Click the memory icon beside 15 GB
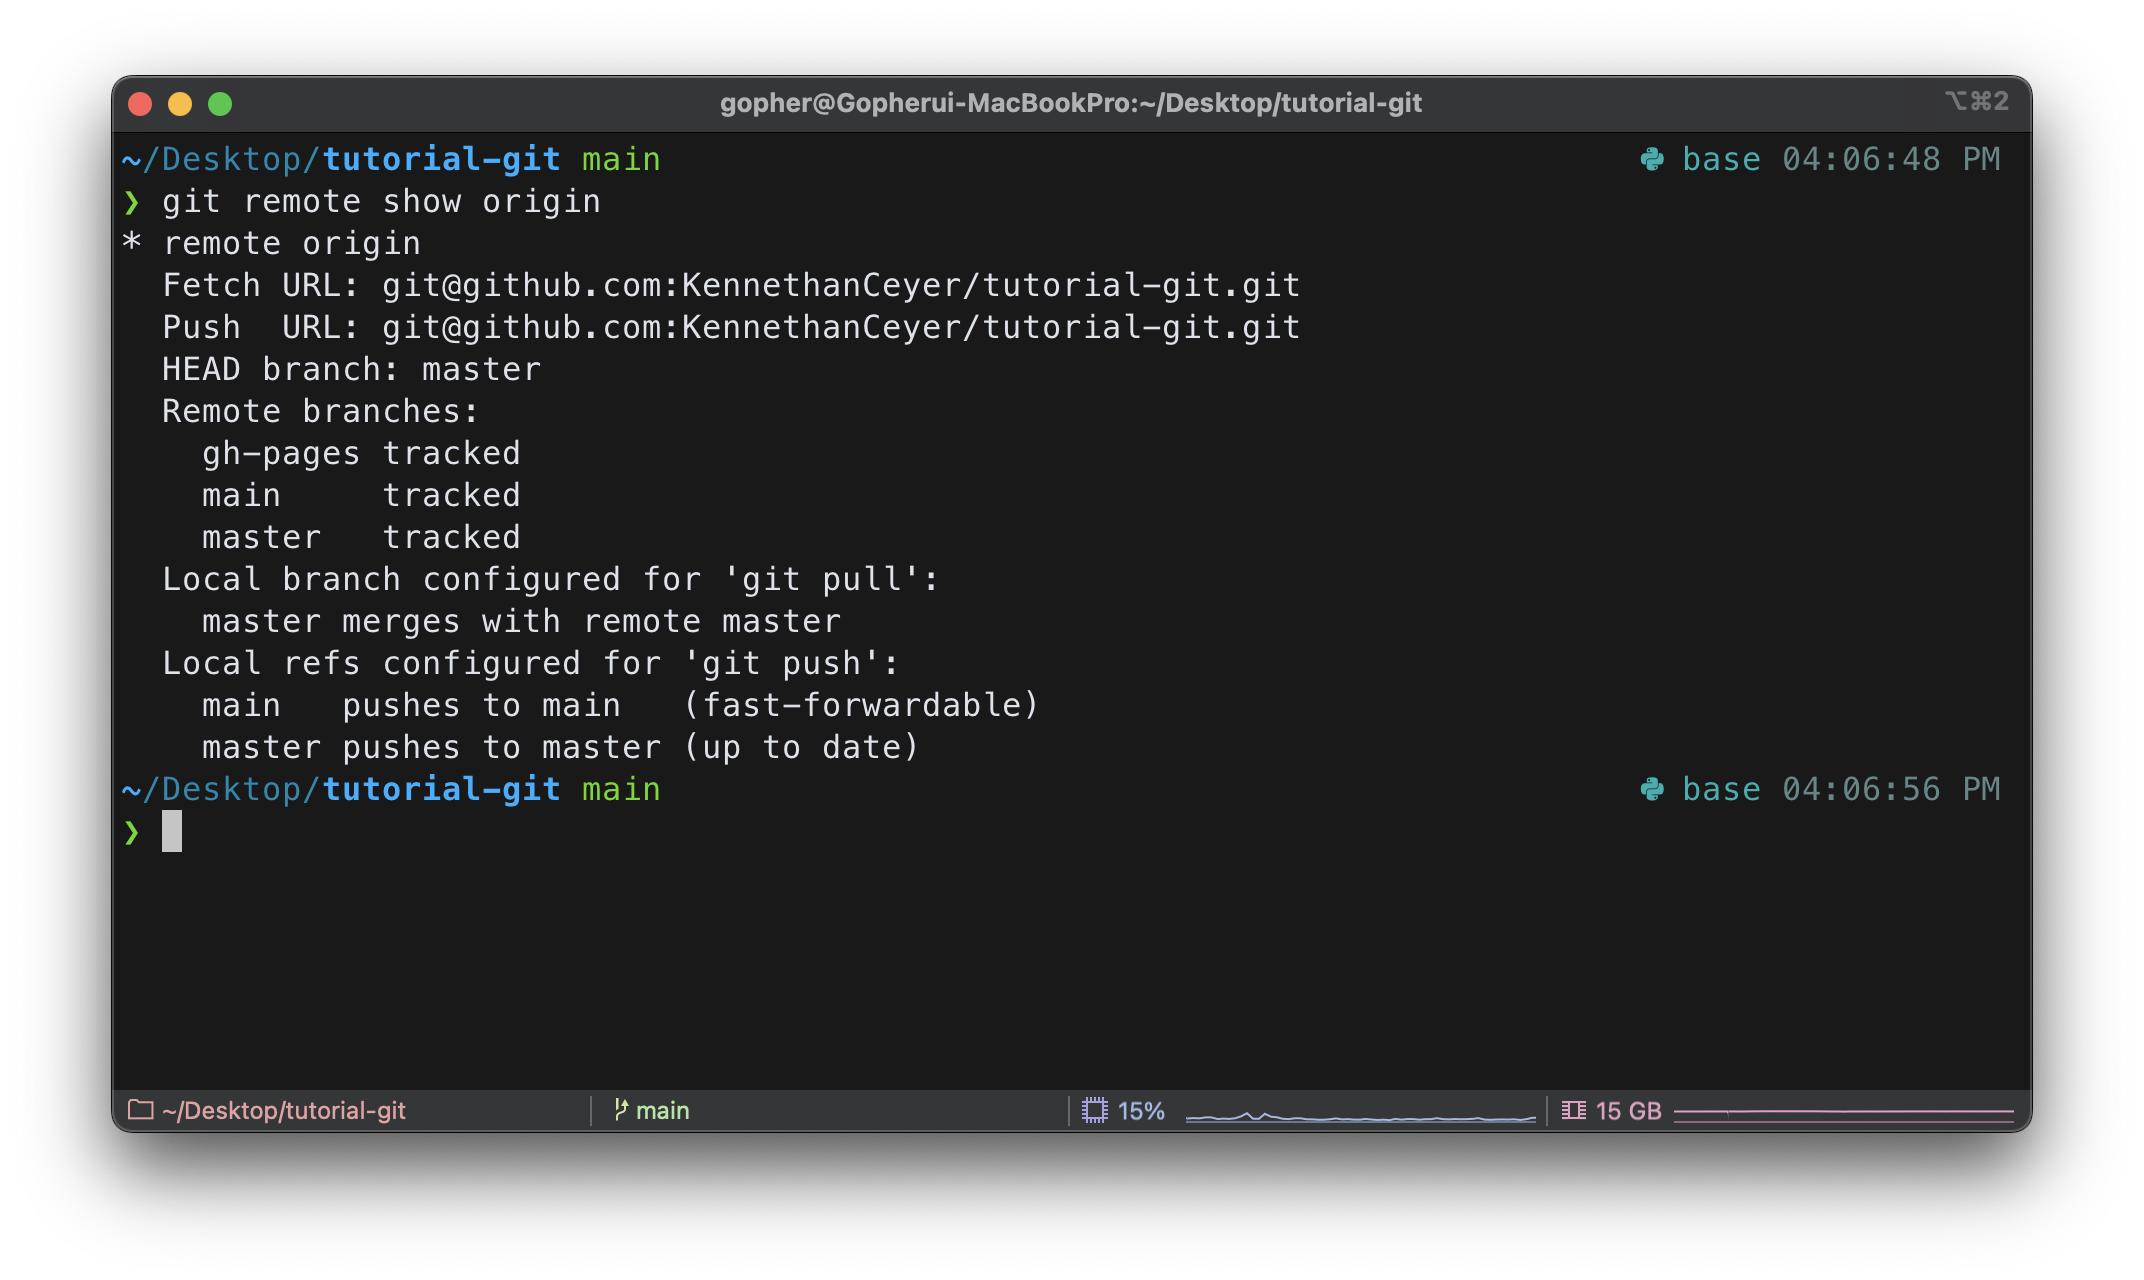2144x1280 pixels. point(1574,1110)
